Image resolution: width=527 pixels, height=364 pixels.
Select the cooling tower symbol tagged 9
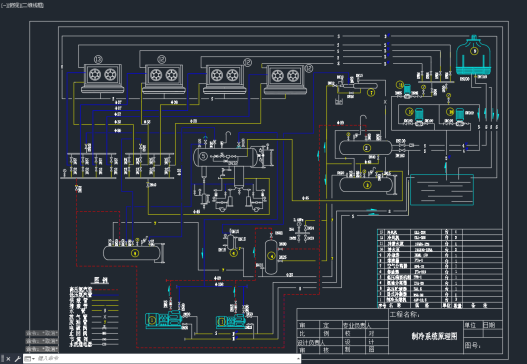click(473, 55)
